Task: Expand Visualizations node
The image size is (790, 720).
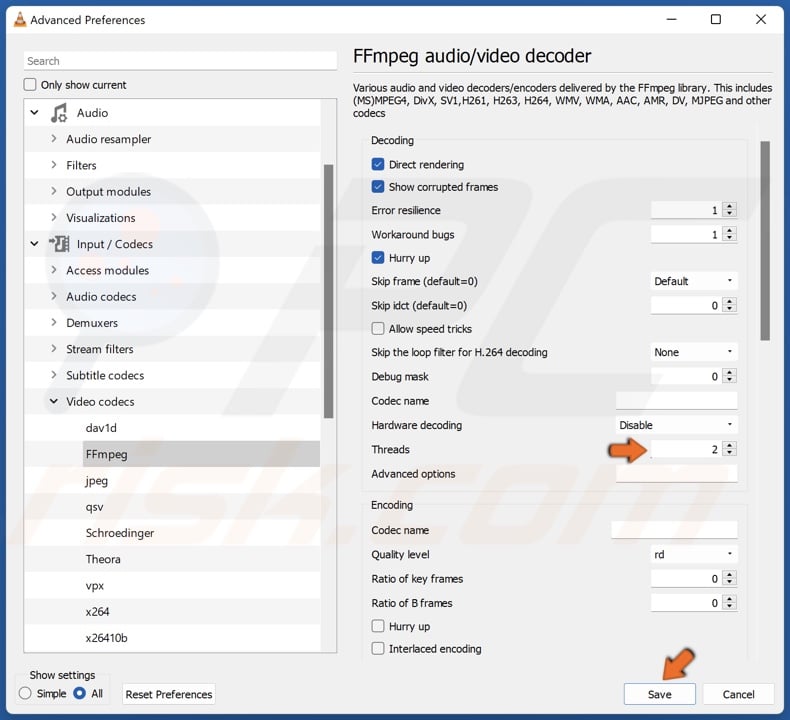Action: click(x=54, y=217)
